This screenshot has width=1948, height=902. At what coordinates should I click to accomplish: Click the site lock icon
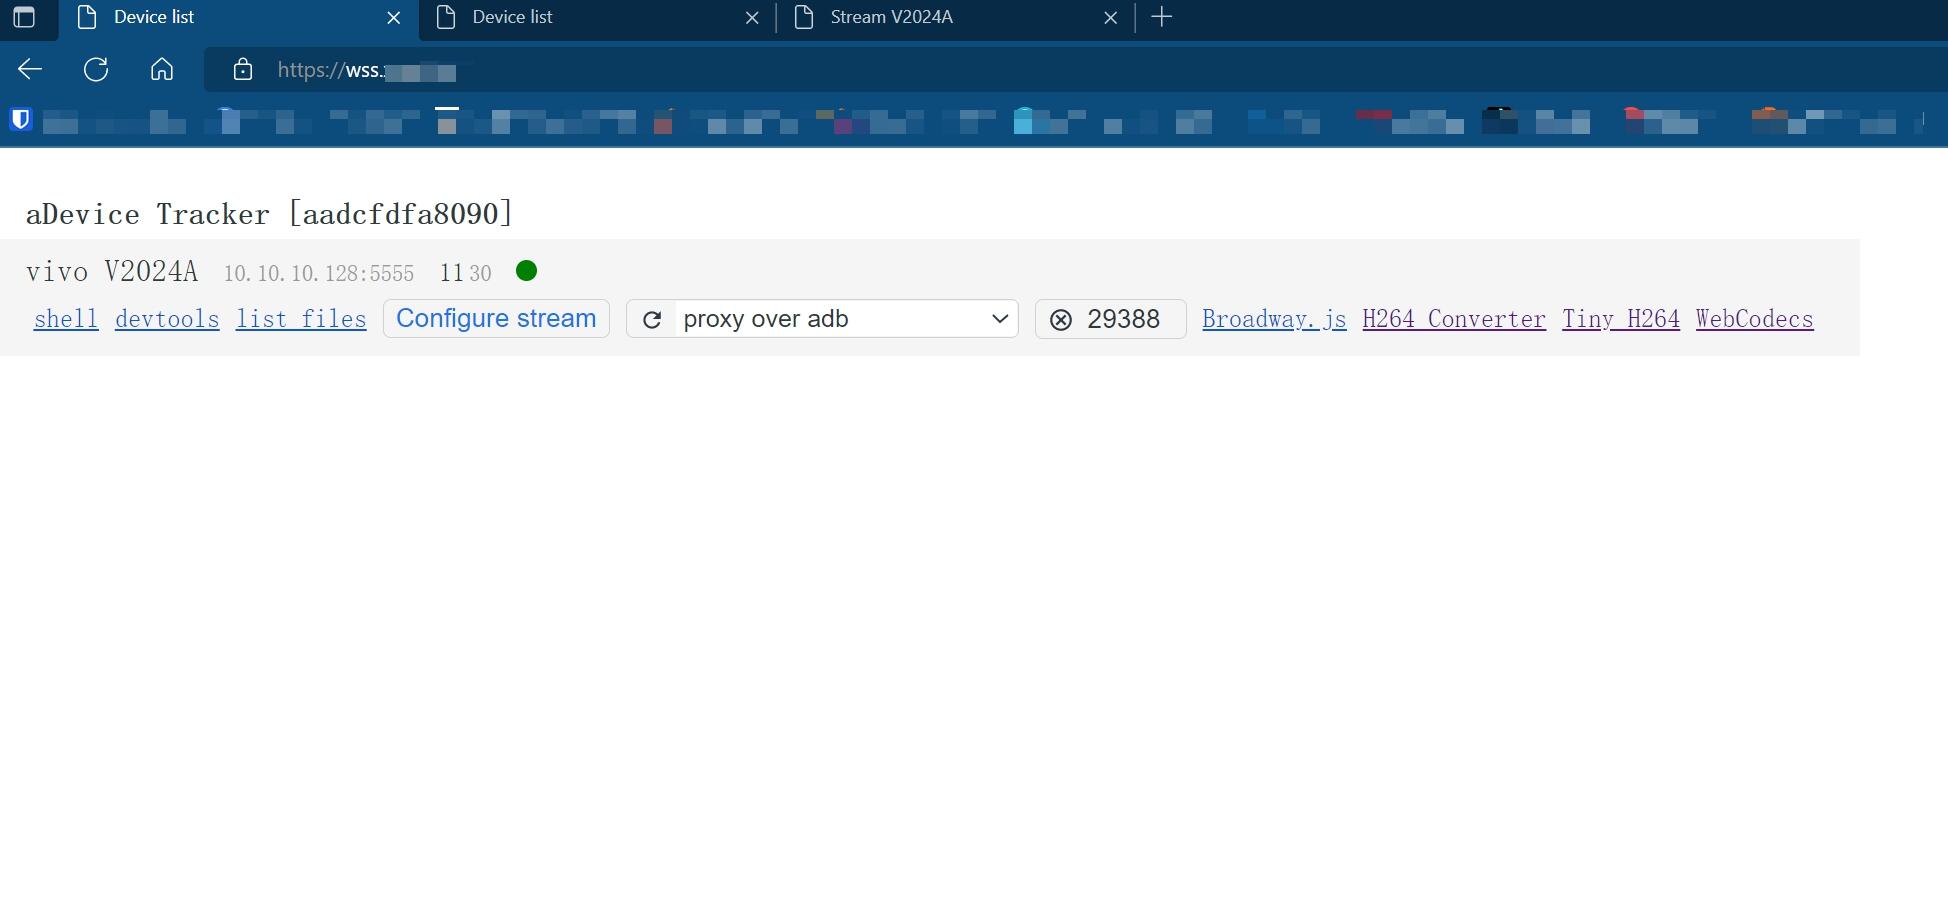pyautogui.click(x=242, y=70)
